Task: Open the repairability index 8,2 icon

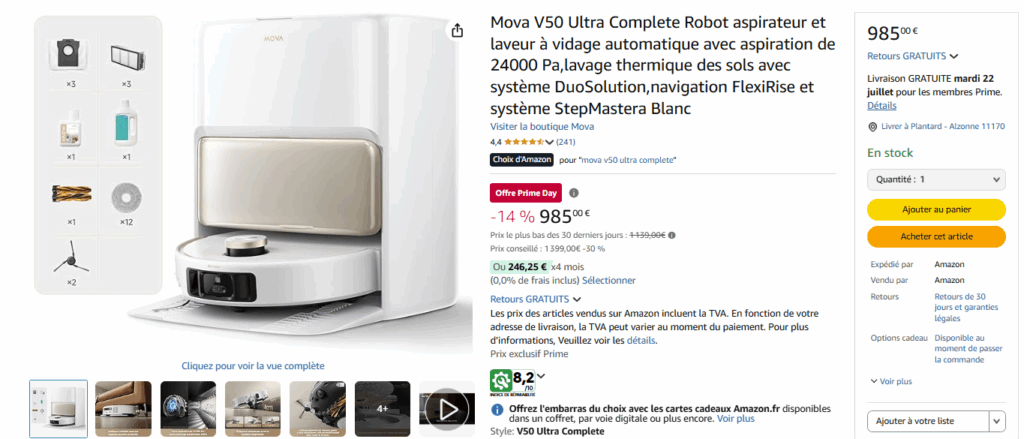Action: [x=513, y=381]
